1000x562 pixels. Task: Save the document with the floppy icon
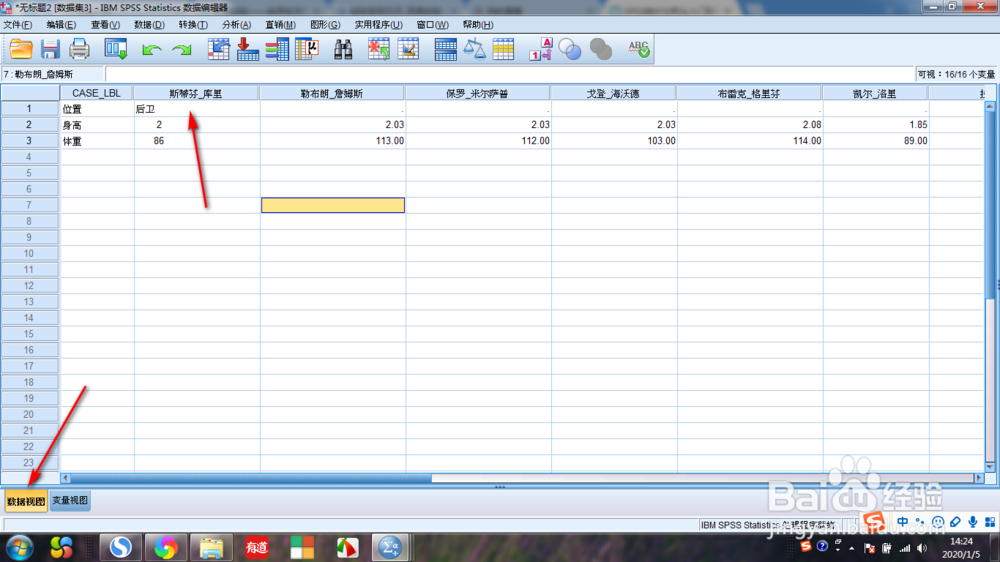coord(50,49)
